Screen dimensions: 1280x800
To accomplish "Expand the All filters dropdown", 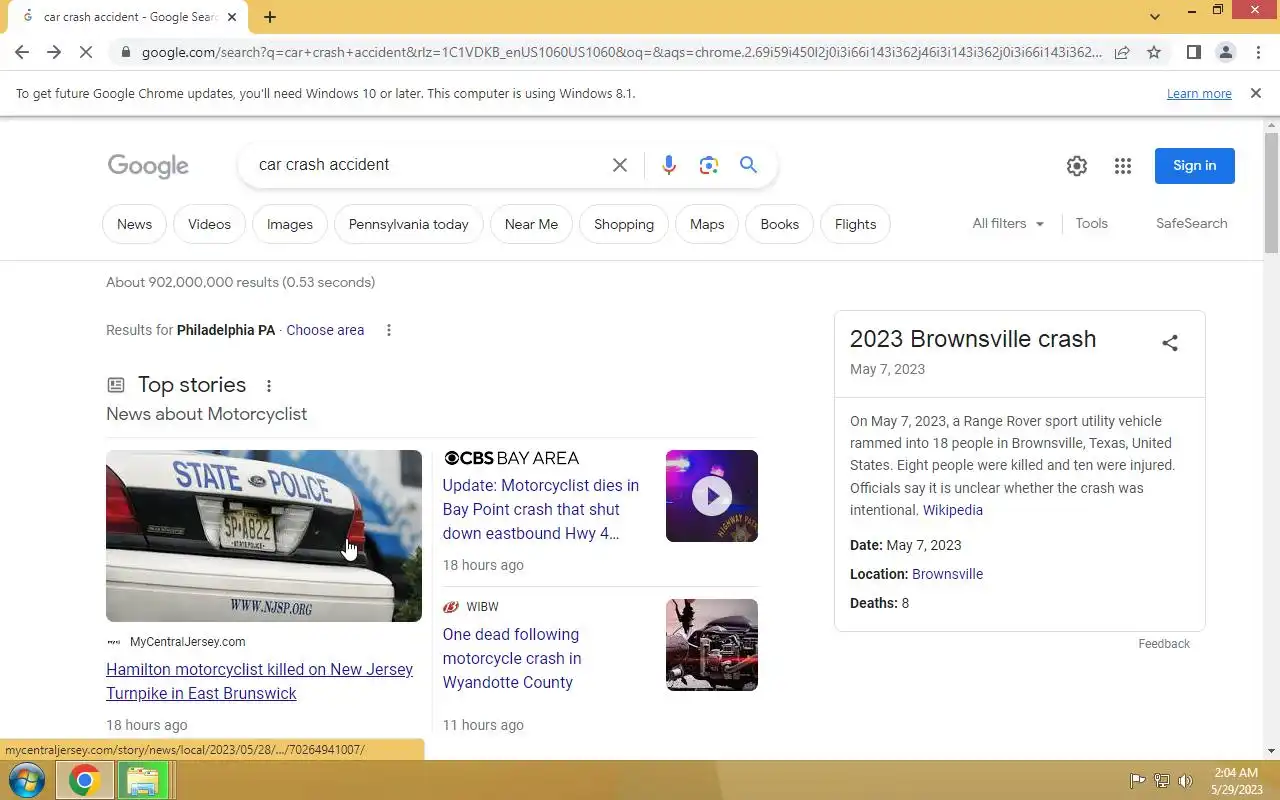I will point(1008,224).
